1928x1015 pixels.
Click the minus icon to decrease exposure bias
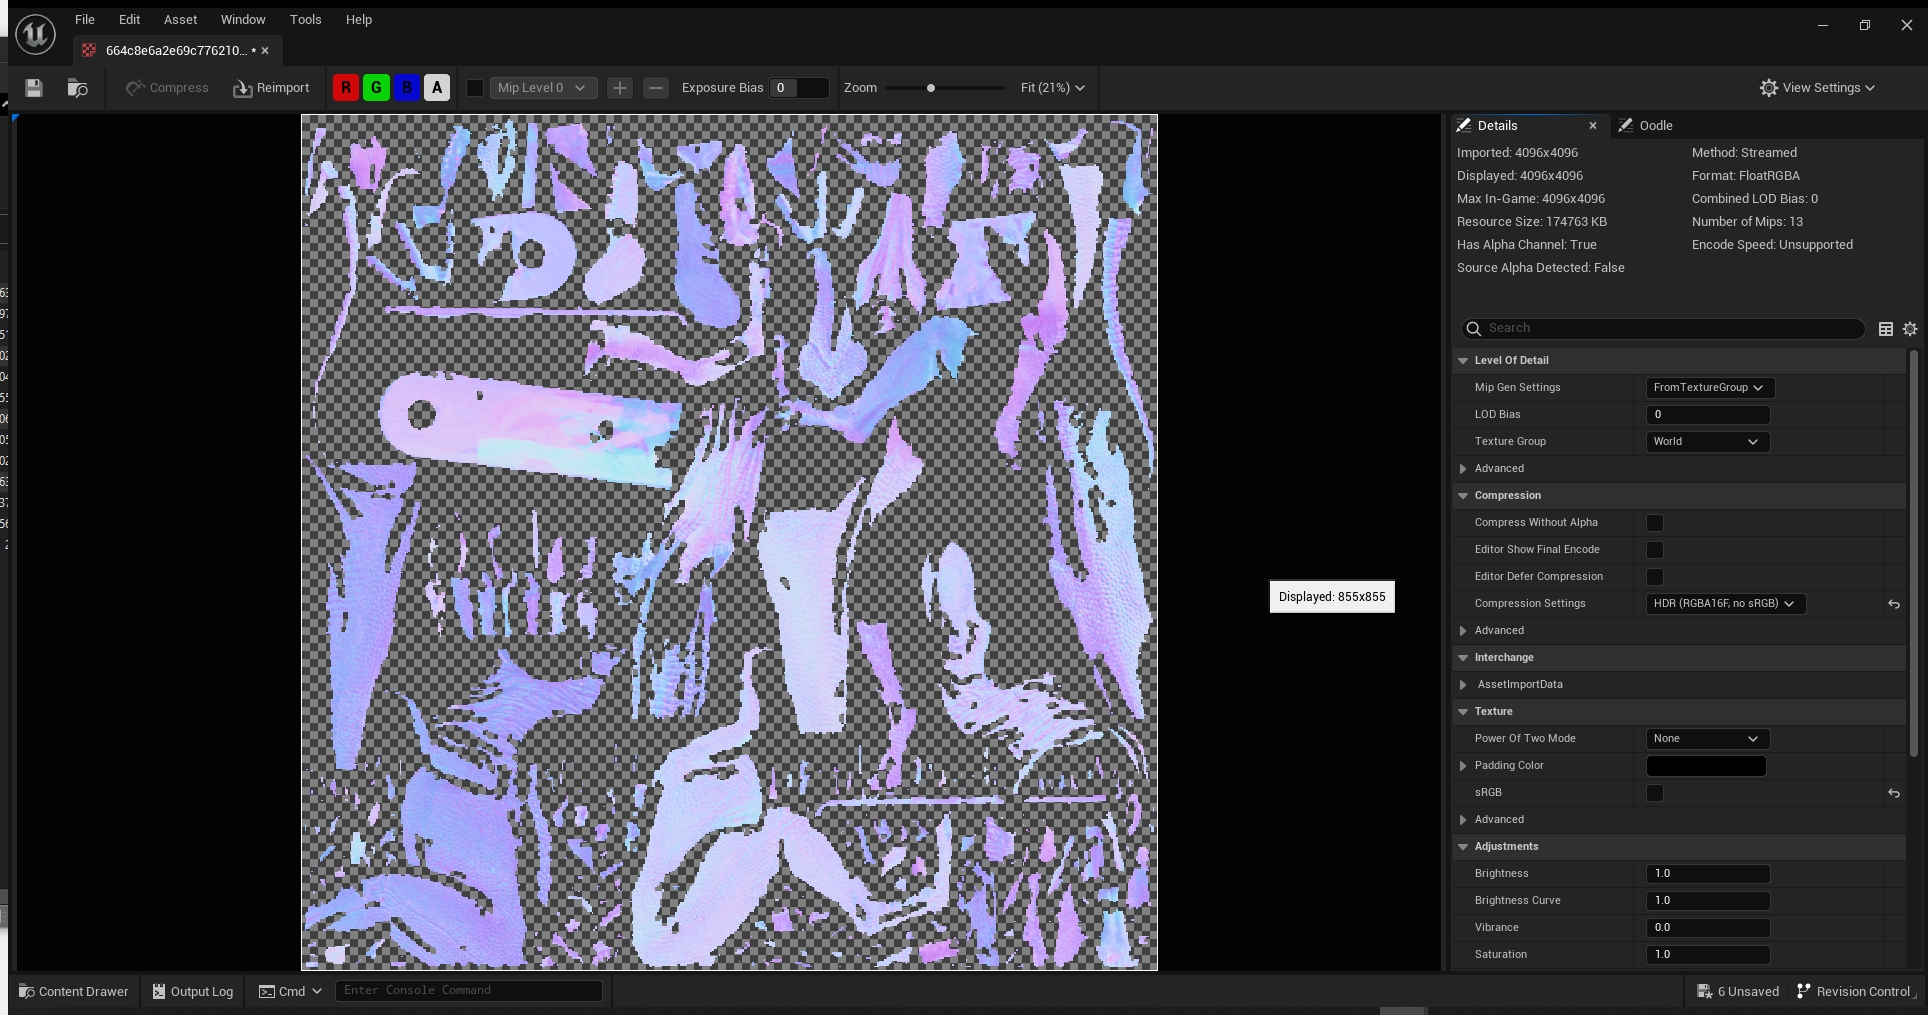[655, 88]
